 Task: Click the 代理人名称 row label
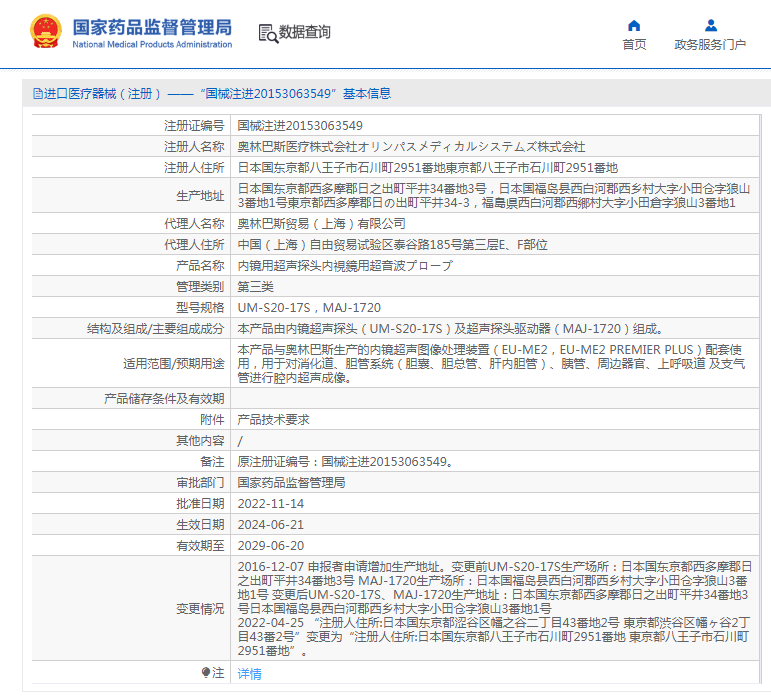pyautogui.click(x=194, y=224)
